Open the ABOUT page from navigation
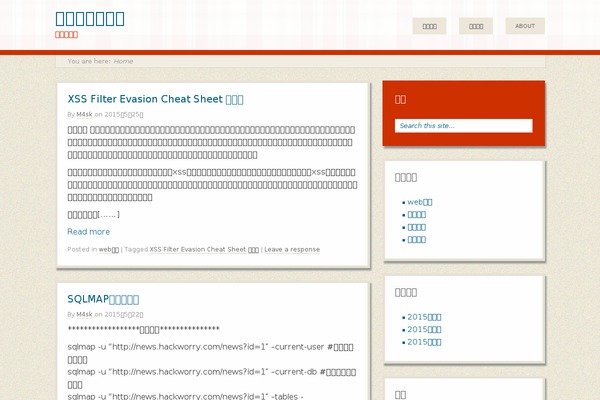The width and height of the screenshot is (600, 400). (525, 26)
